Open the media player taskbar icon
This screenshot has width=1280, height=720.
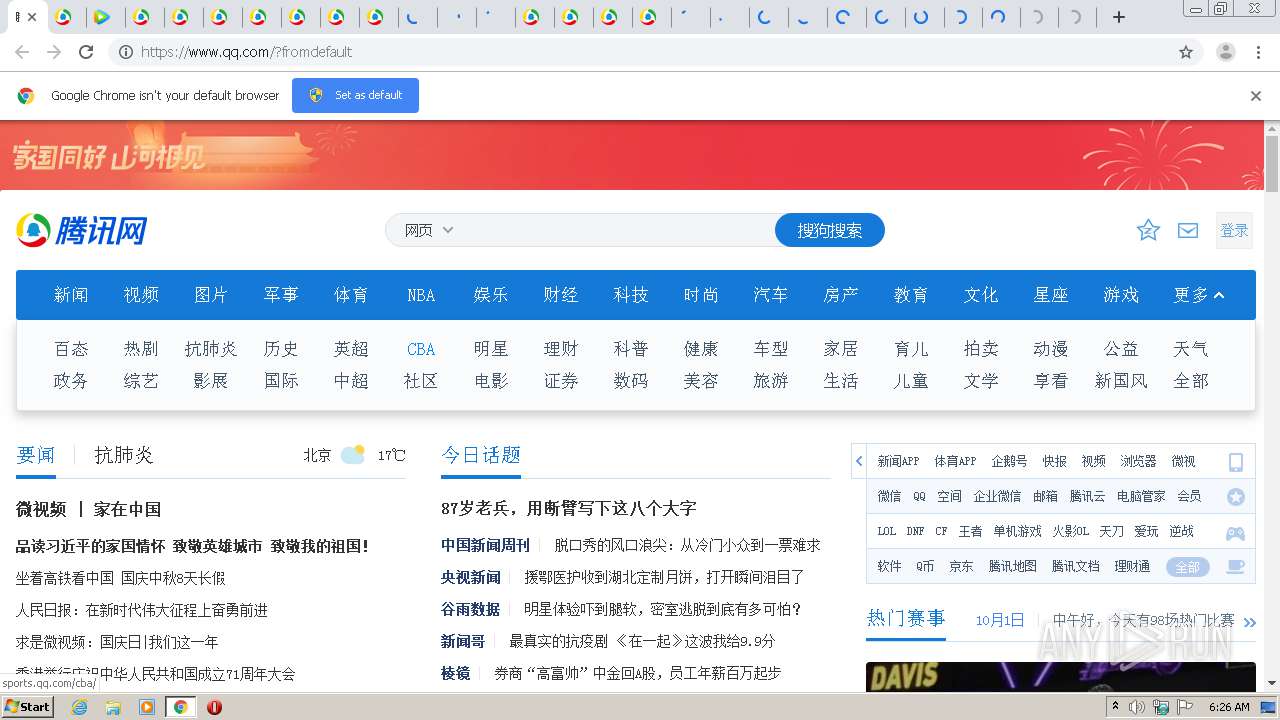147,707
